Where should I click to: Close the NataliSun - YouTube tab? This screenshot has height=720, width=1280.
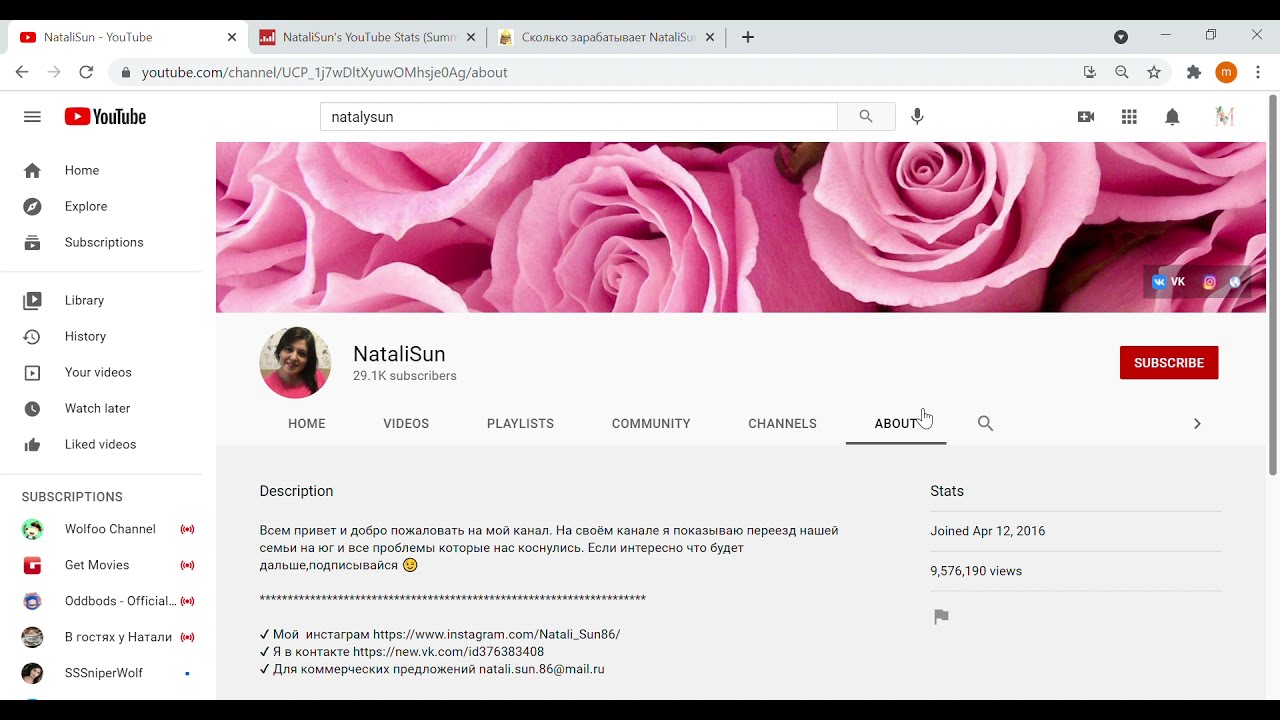point(232,37)
